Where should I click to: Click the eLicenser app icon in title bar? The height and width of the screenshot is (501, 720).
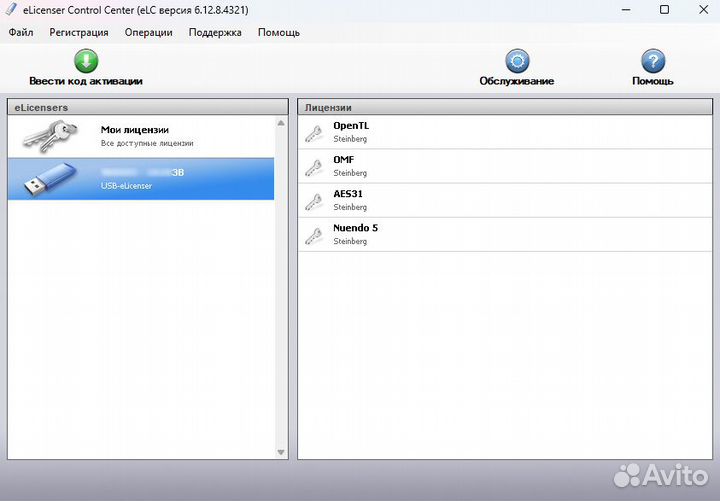(11, 10)
